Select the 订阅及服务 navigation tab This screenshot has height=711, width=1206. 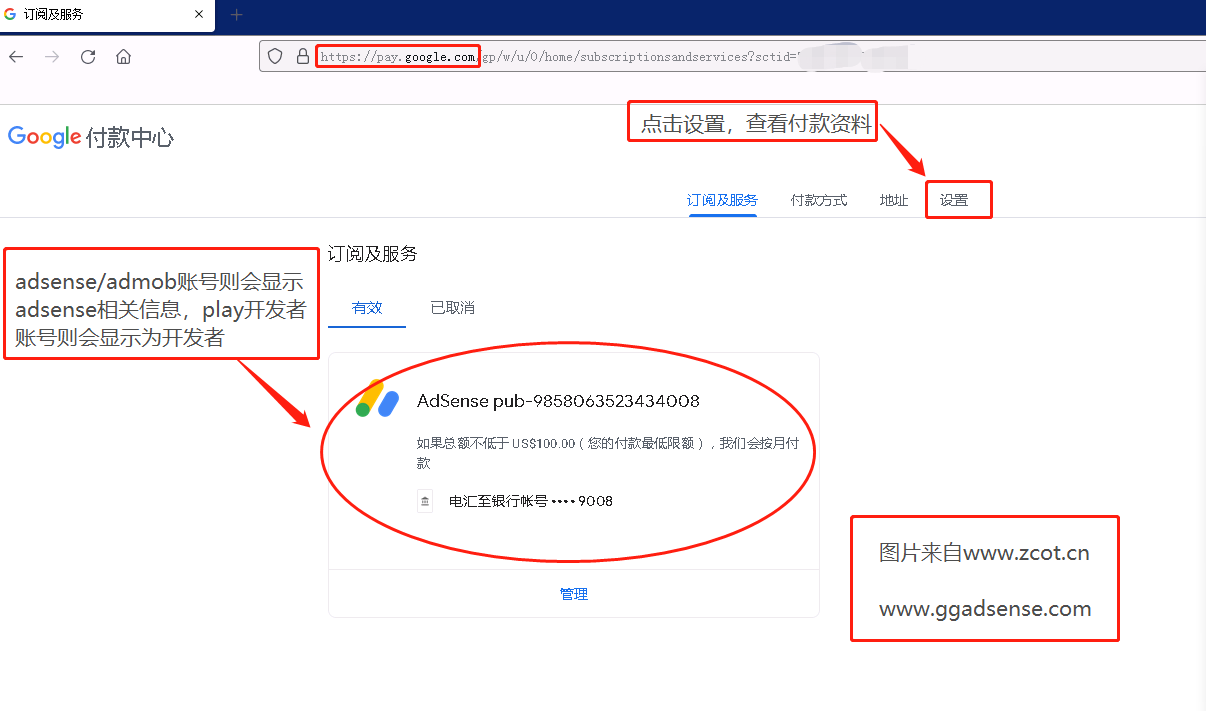722,200
